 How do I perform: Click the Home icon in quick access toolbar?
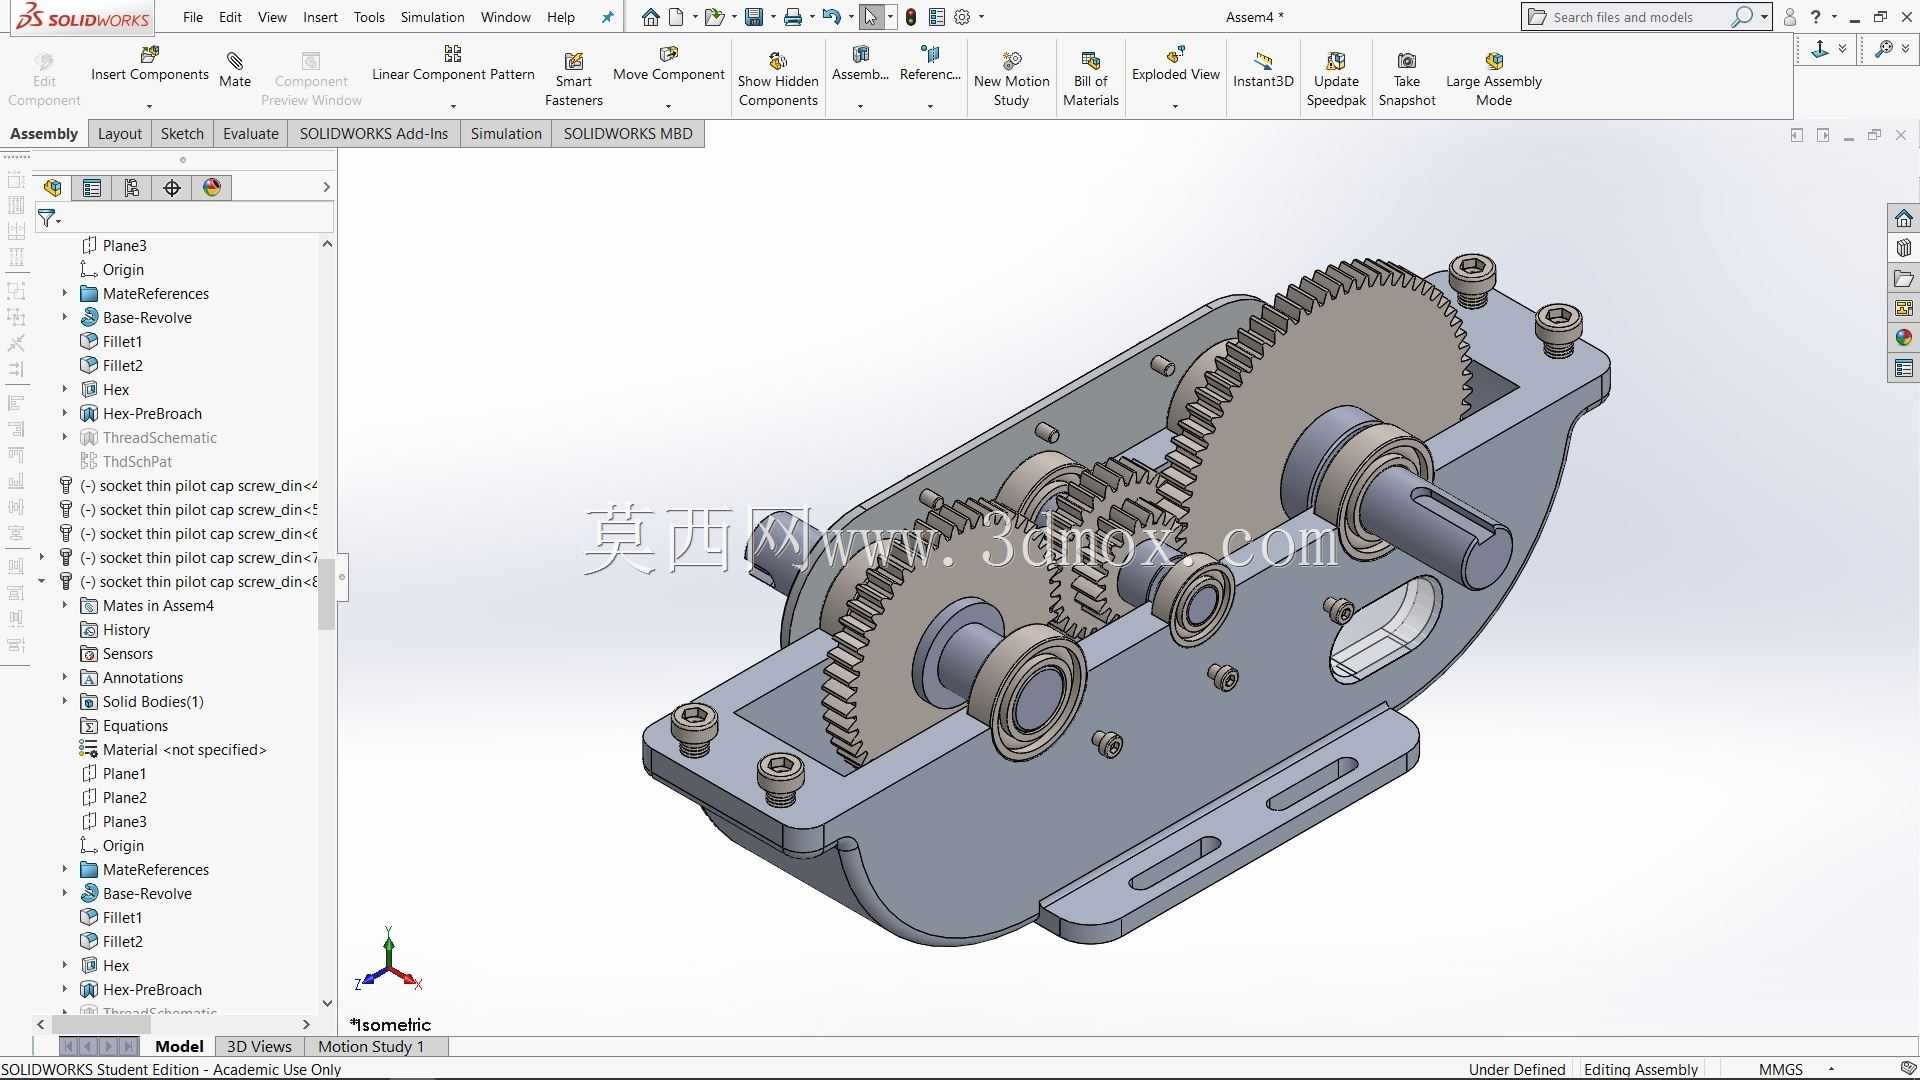(651, 17)
